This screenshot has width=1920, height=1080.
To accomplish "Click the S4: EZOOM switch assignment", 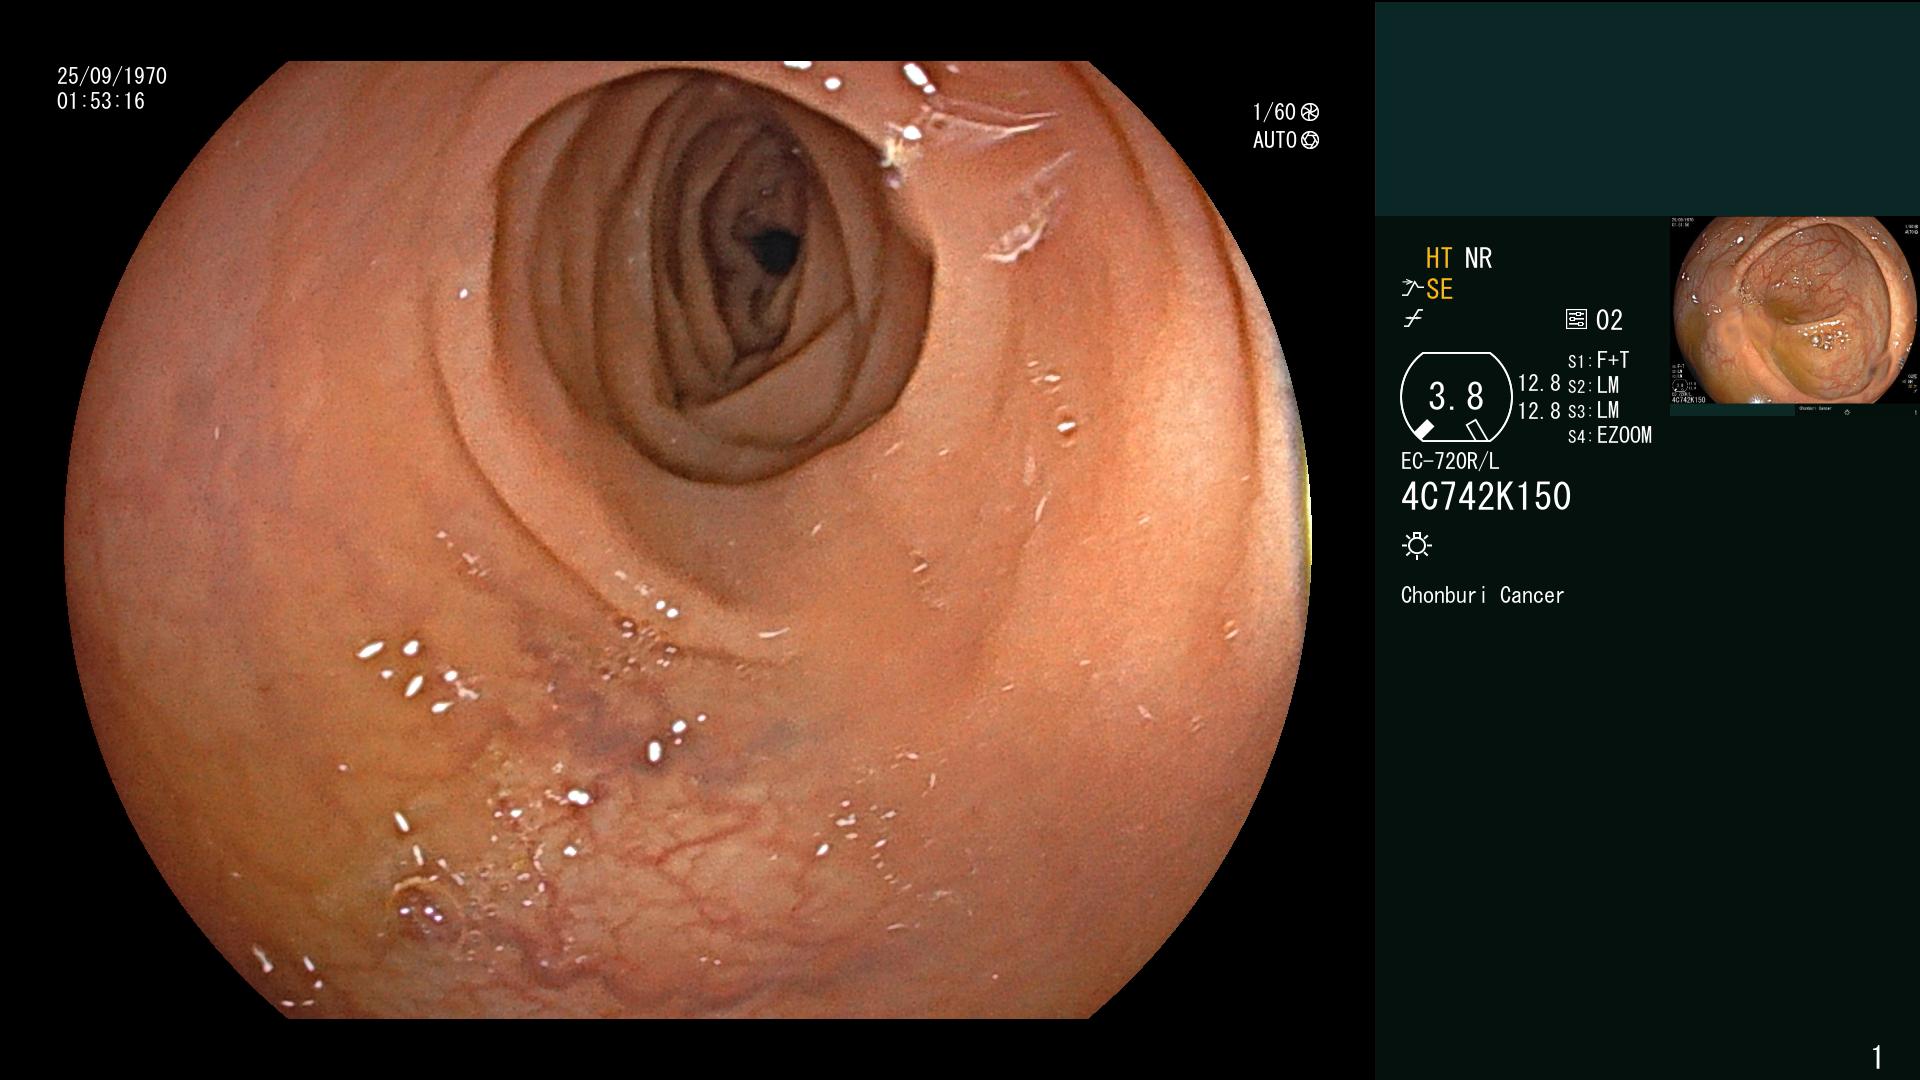I will 1610,435.
